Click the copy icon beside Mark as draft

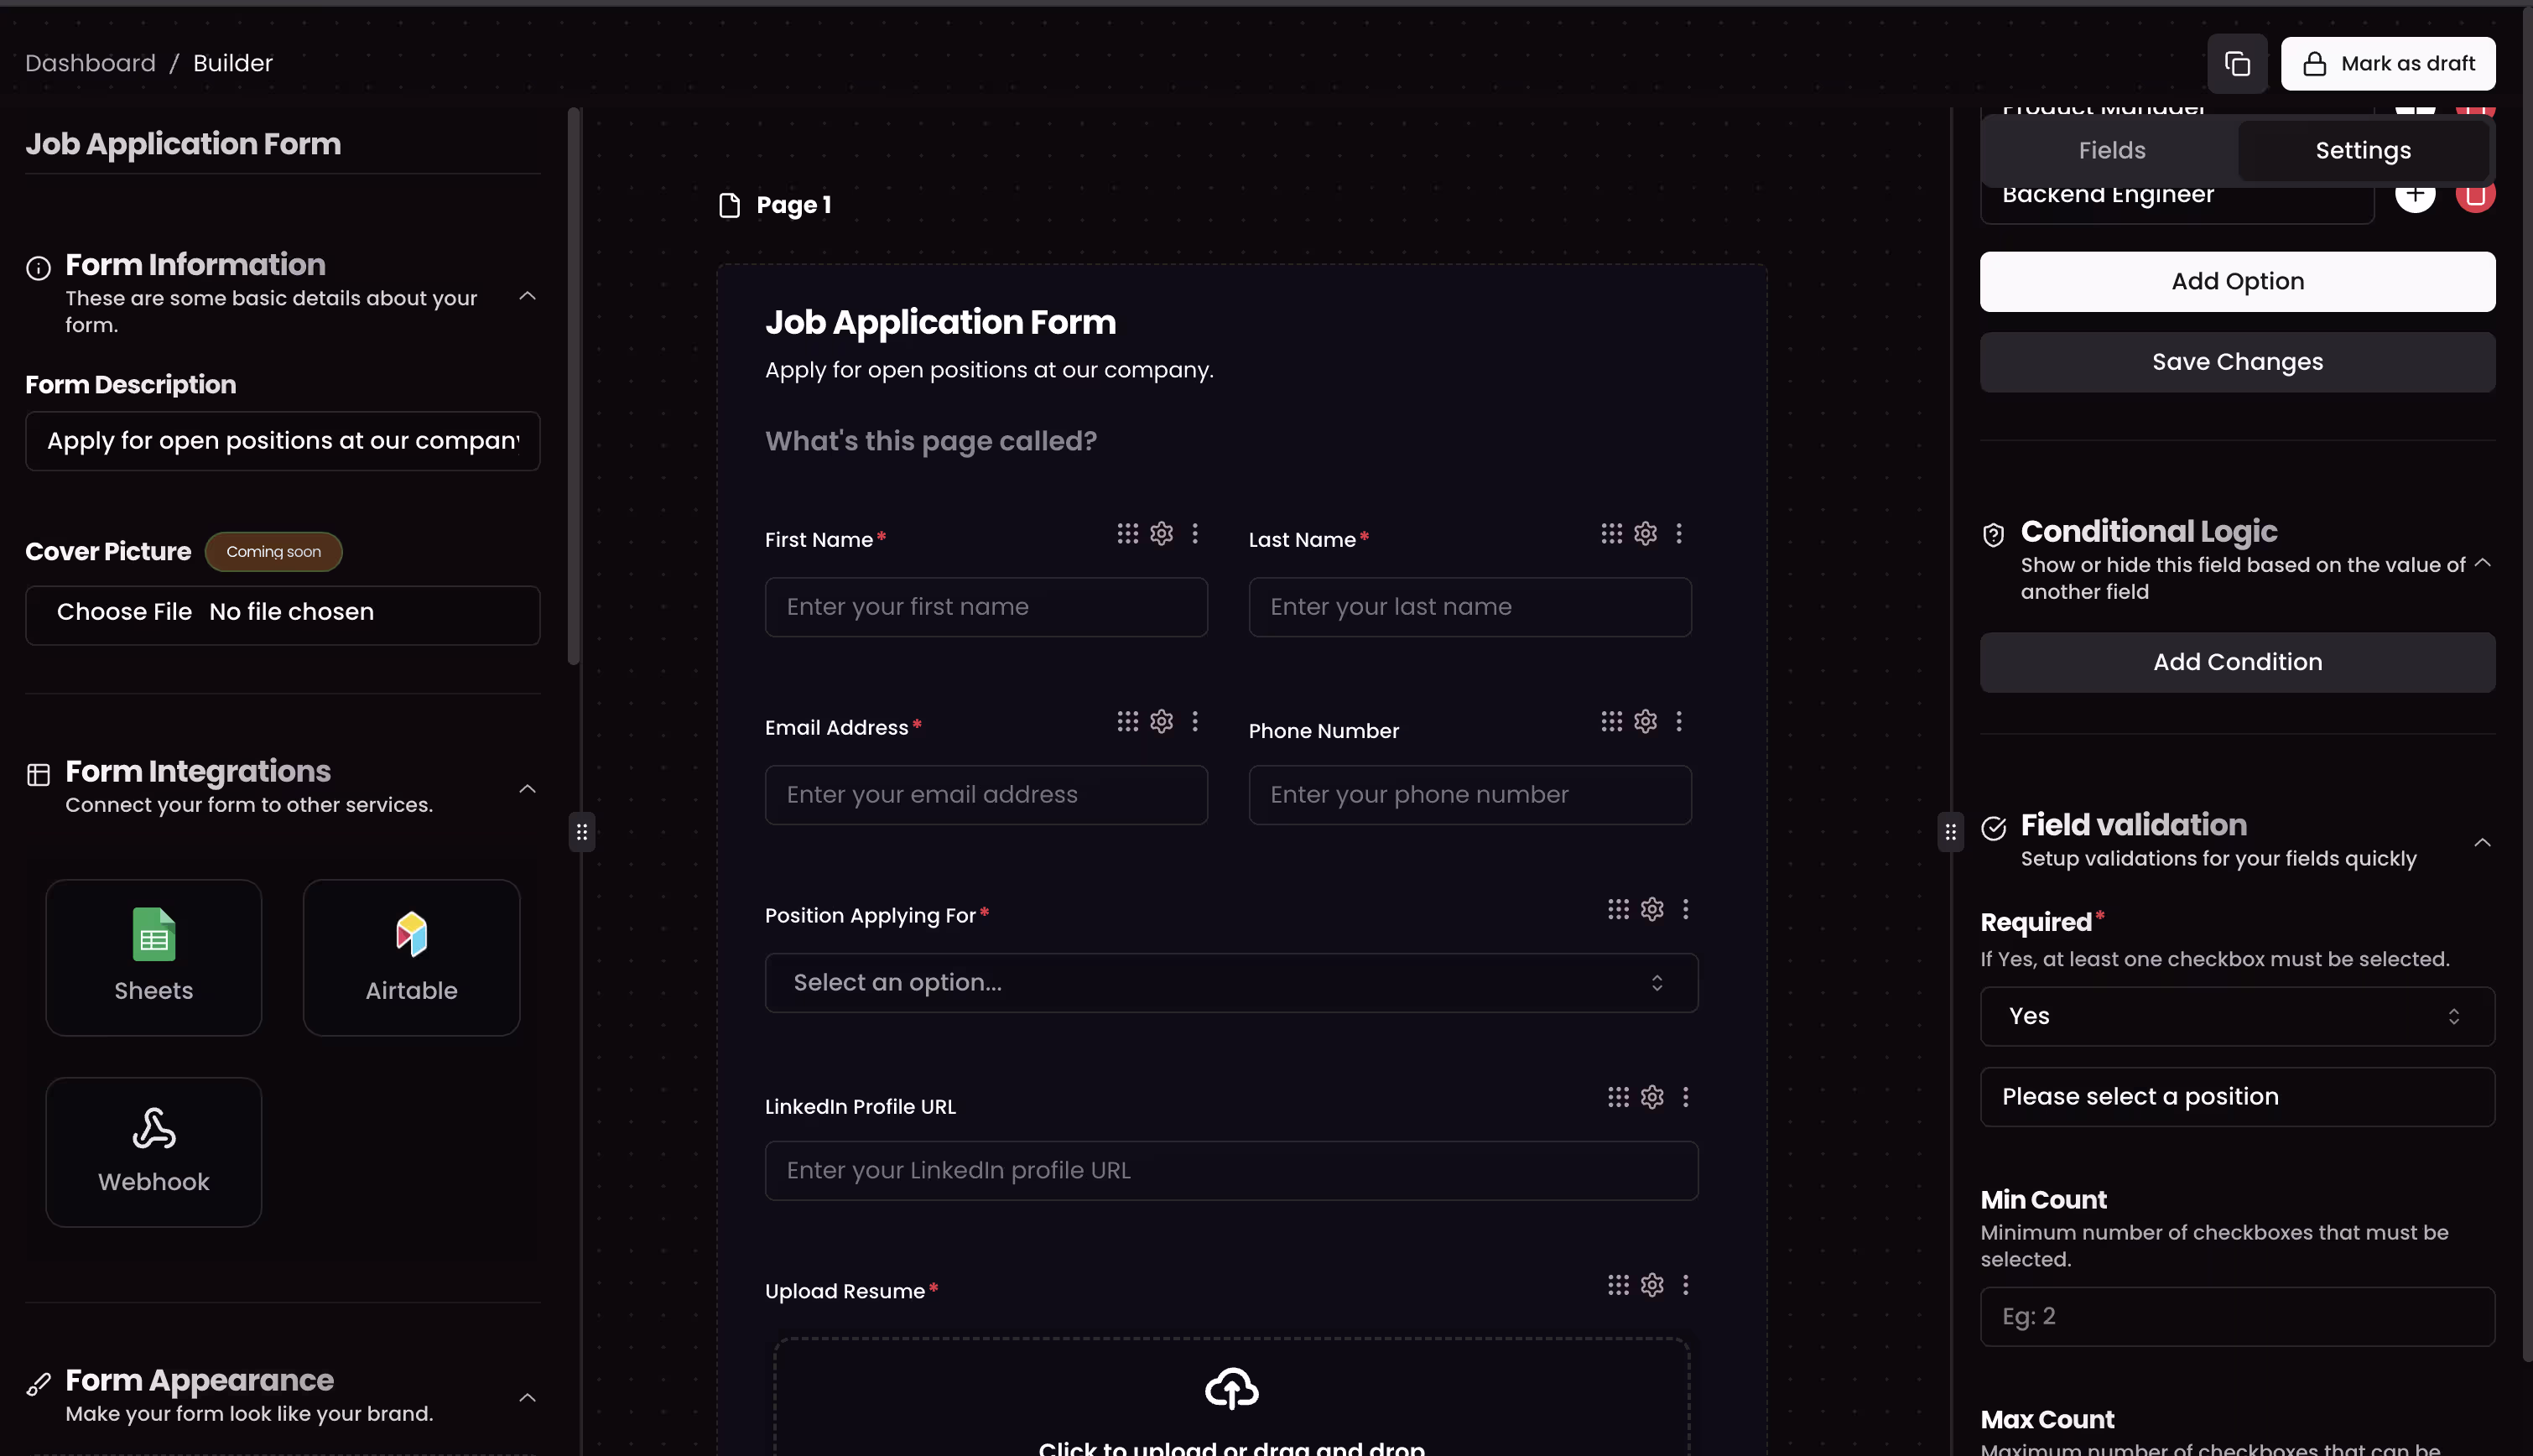pos(2237,64)
